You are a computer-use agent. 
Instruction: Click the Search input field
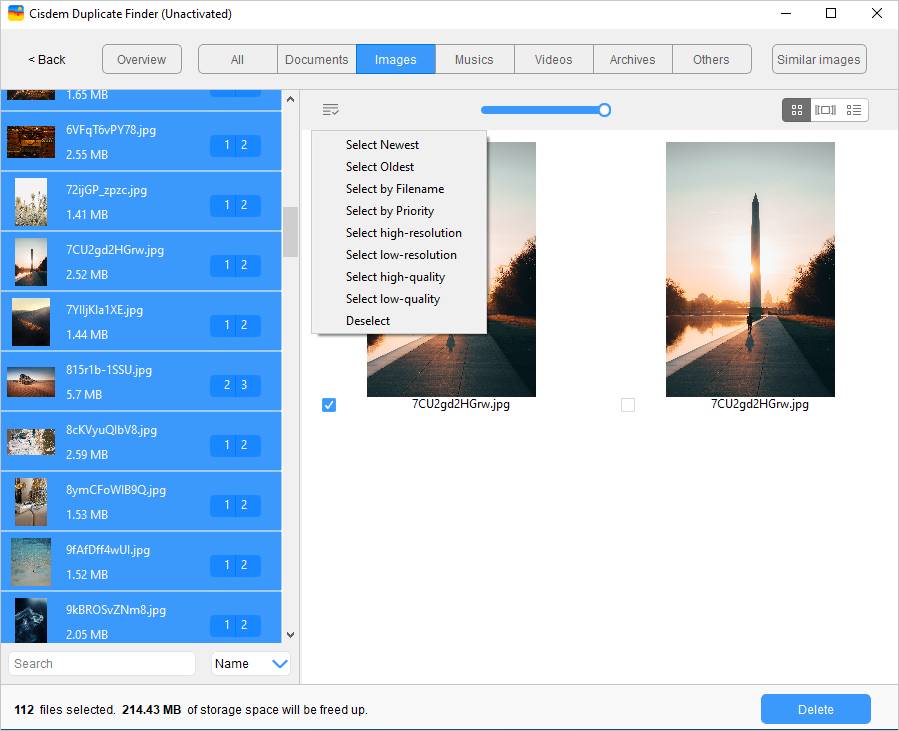tap(102, 663)
